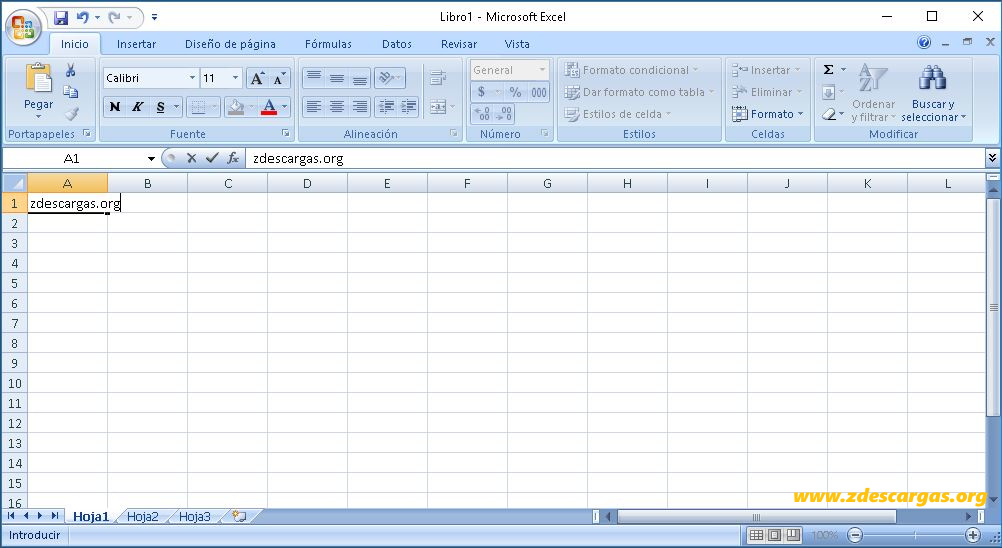The width and height of the screenshot is (1002, 548).
Task: Toggle underline with the S button
Action: click(160, 107)
